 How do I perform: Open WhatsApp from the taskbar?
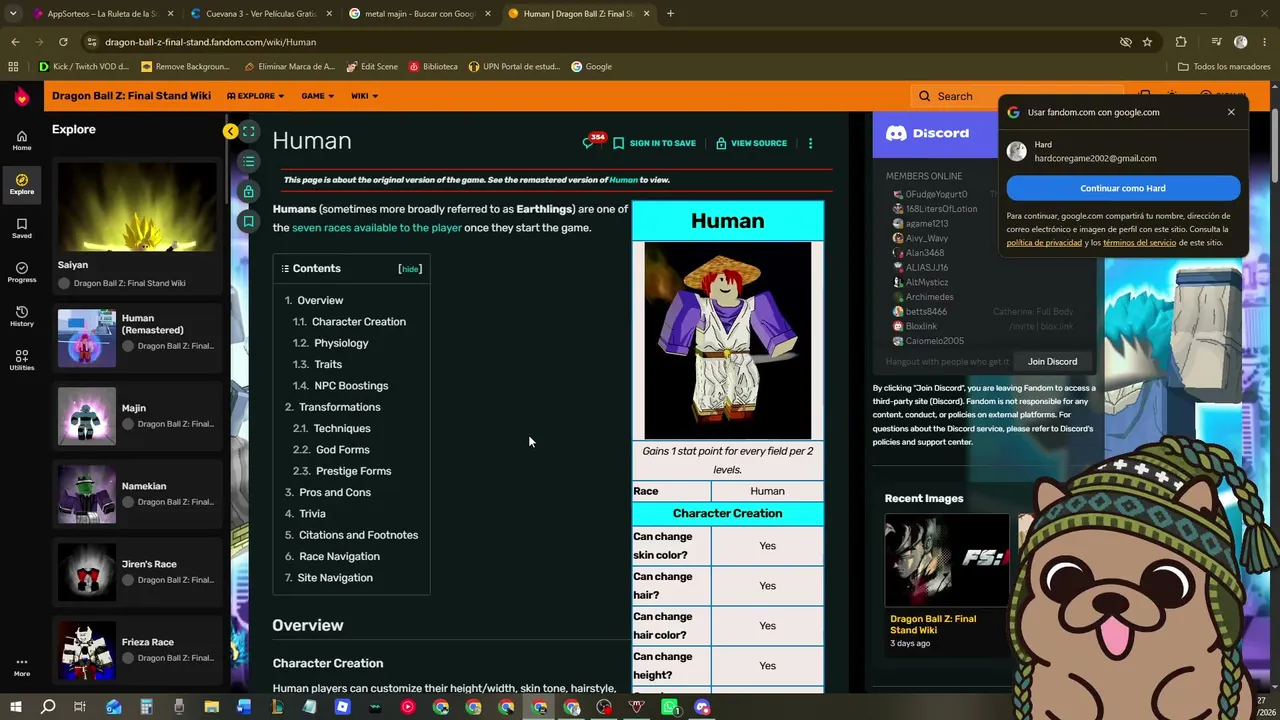click(x=670, y=707)
